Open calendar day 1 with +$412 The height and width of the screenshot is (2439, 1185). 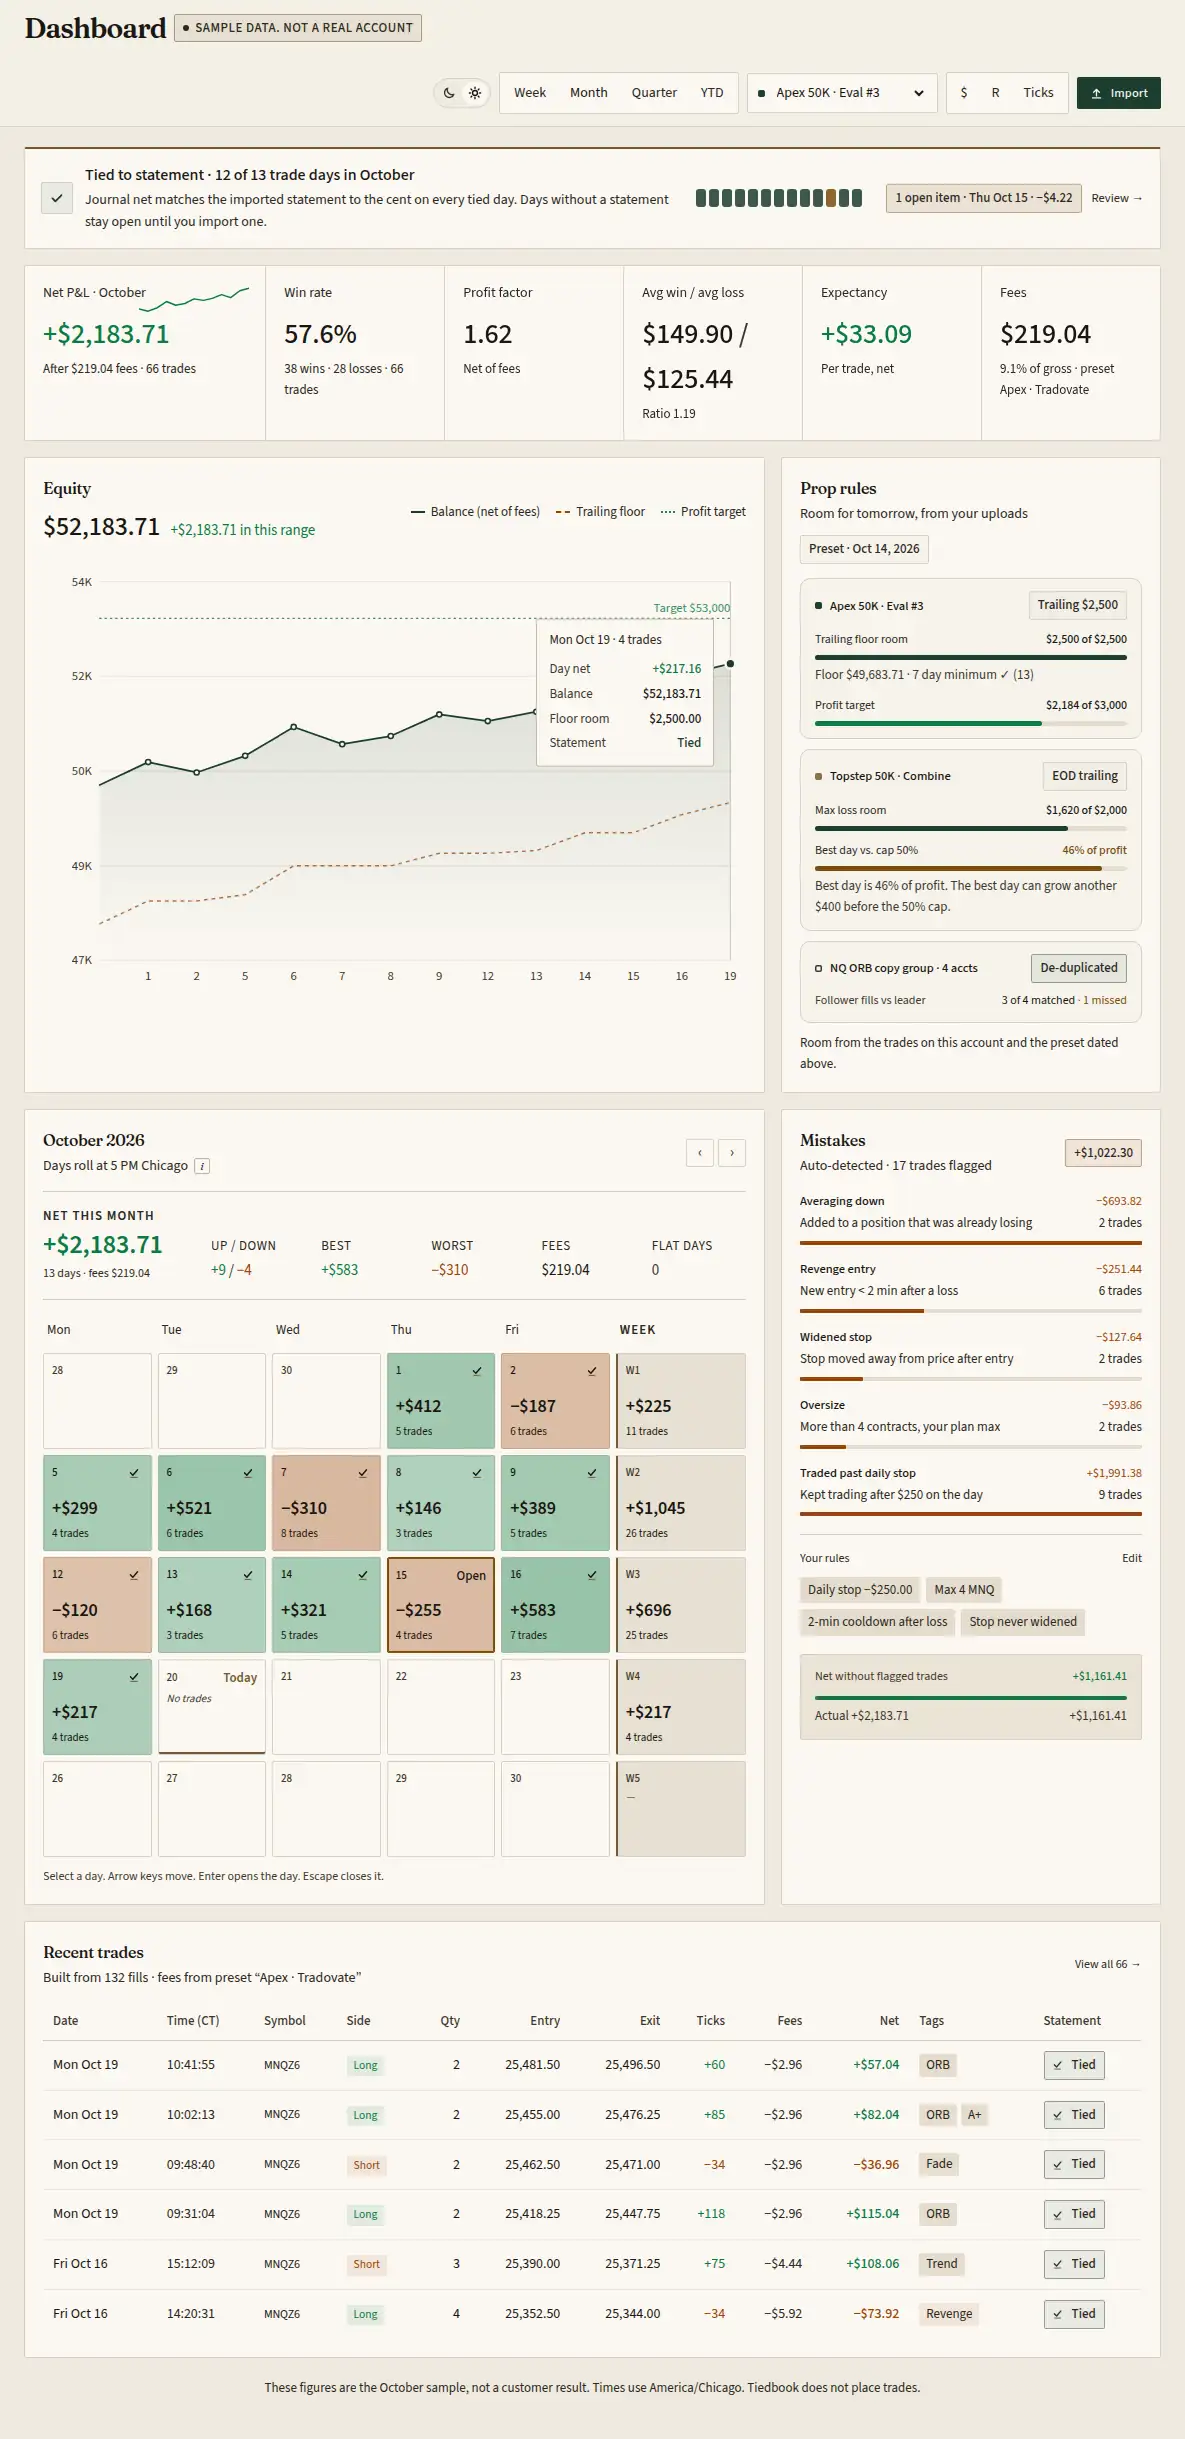pos(441,1401)
